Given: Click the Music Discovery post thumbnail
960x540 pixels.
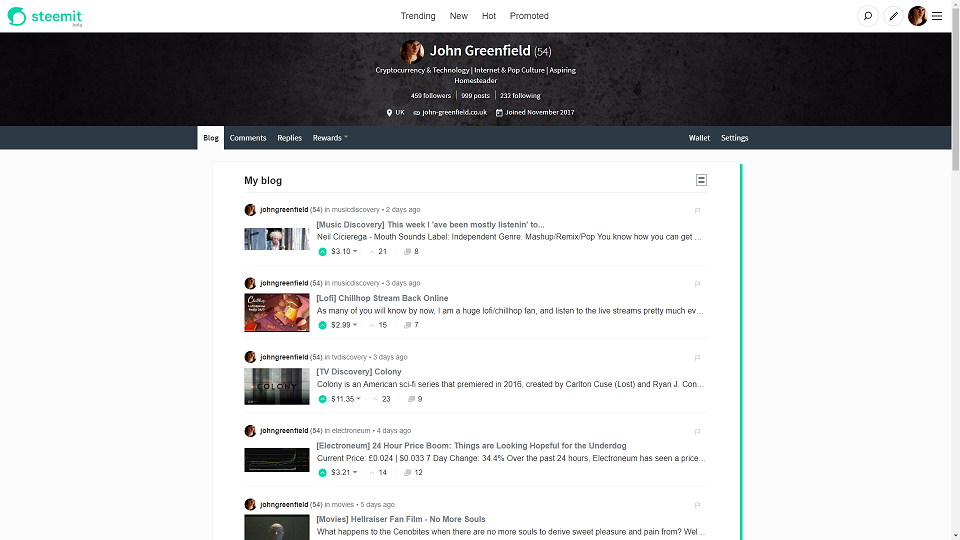Looking at the screenshot, I should click(x=277, y=239).
